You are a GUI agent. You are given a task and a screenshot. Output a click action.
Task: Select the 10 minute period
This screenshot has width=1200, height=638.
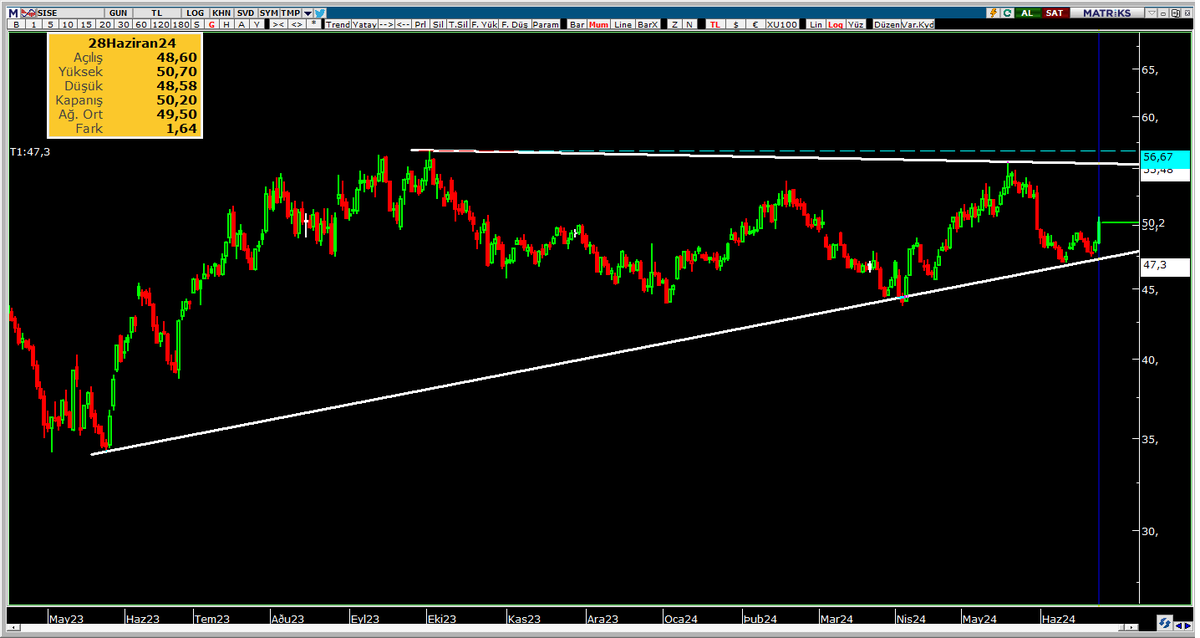(68, 24)
